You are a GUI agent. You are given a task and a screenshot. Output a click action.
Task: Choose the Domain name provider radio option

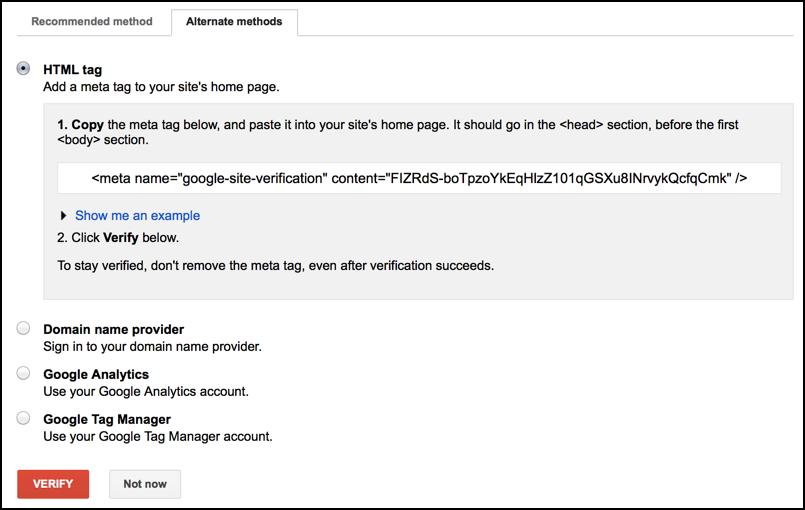click(24, 329)
